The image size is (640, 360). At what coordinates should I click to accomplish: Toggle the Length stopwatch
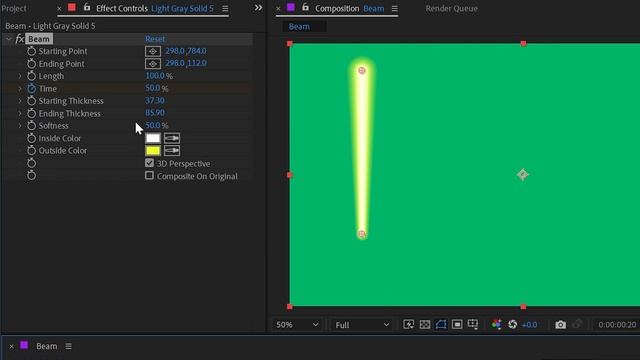(x=31, y=76)
